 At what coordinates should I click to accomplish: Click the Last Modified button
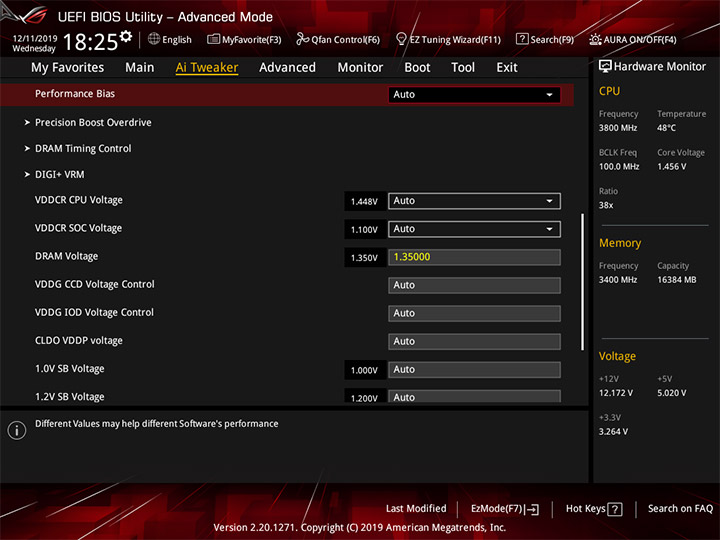pos(416,509)
